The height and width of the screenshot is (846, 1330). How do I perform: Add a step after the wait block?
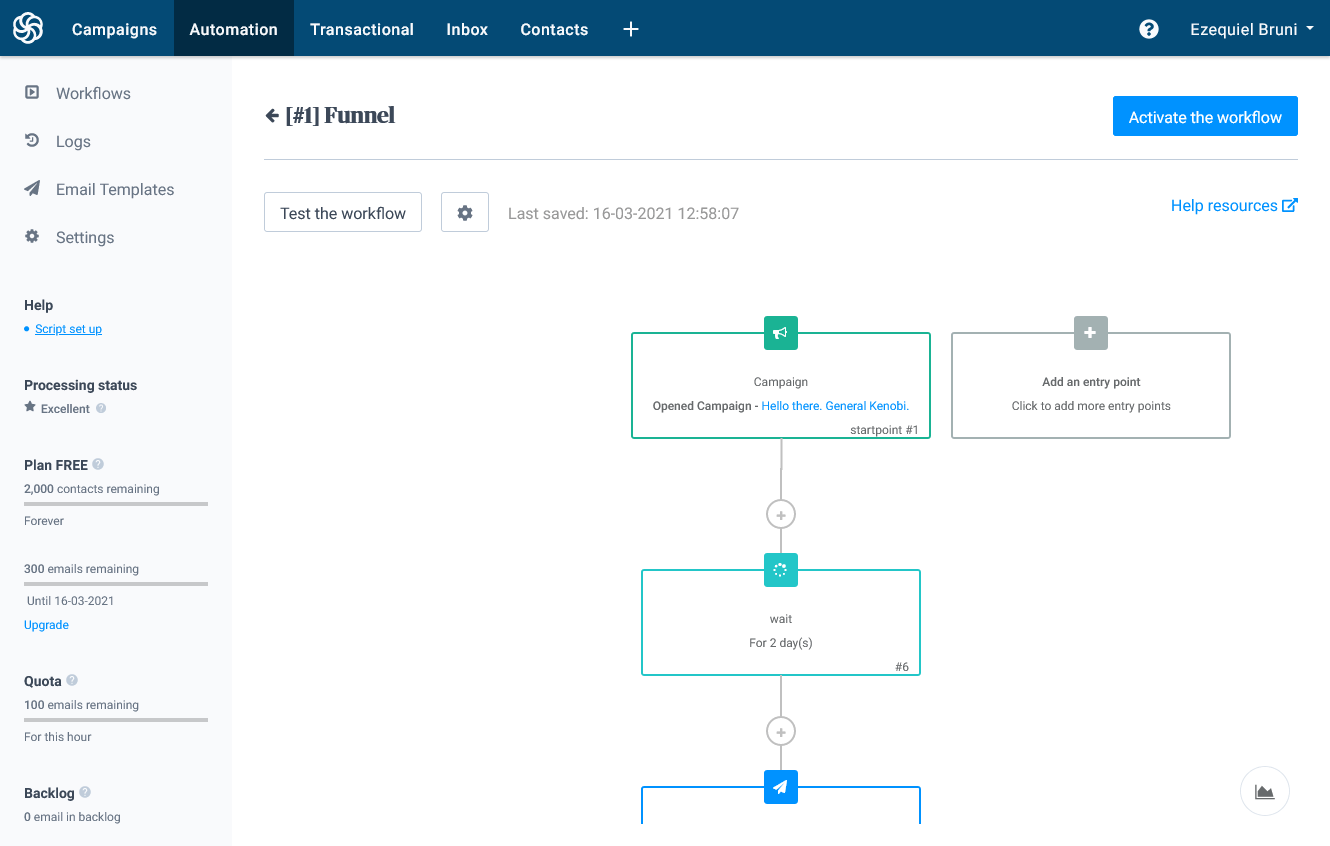[781, 731]
